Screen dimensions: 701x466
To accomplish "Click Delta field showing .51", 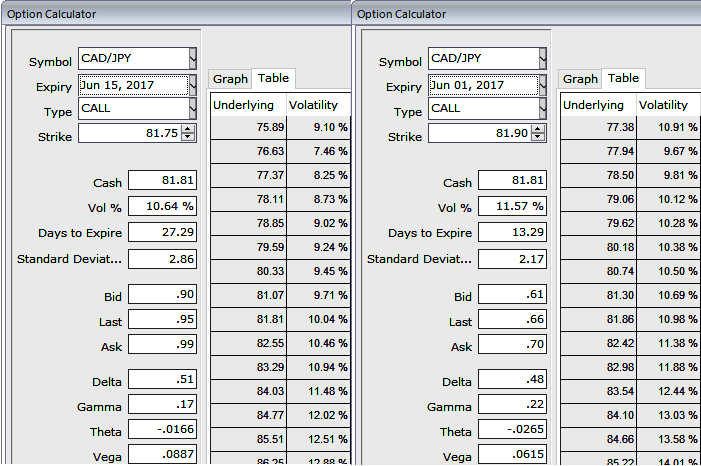I will pyautogui.click(x=162, y=379).
